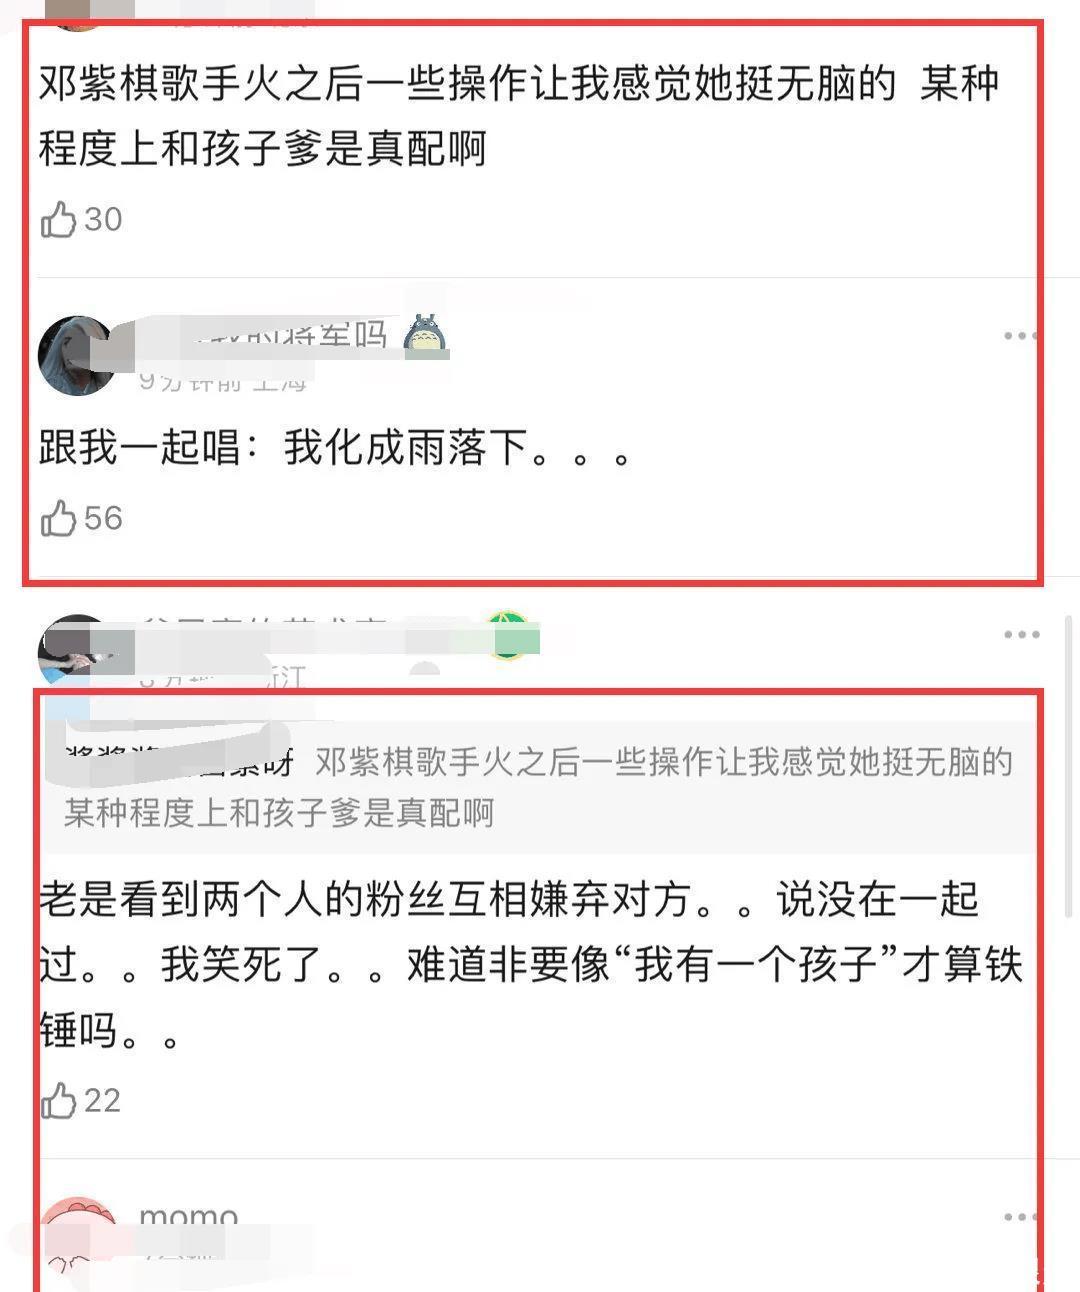Click the 22 likes count
This screenshot has height=1292, width=1080.
tap(102, 1100)
